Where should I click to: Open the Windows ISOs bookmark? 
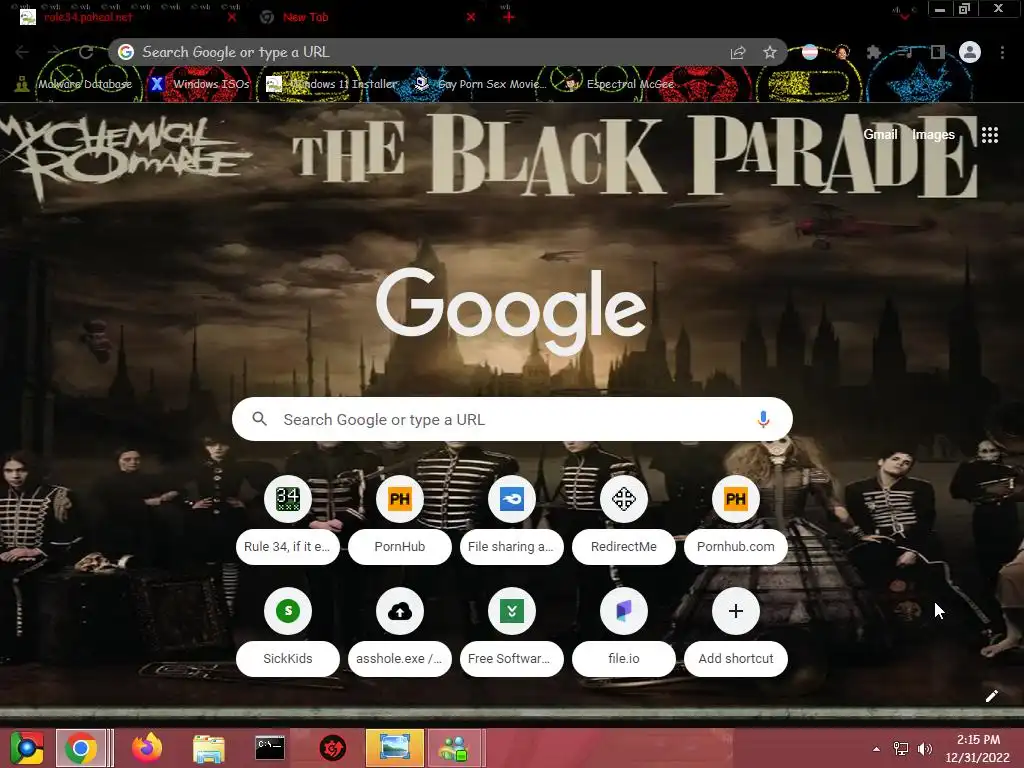(200, 84)
